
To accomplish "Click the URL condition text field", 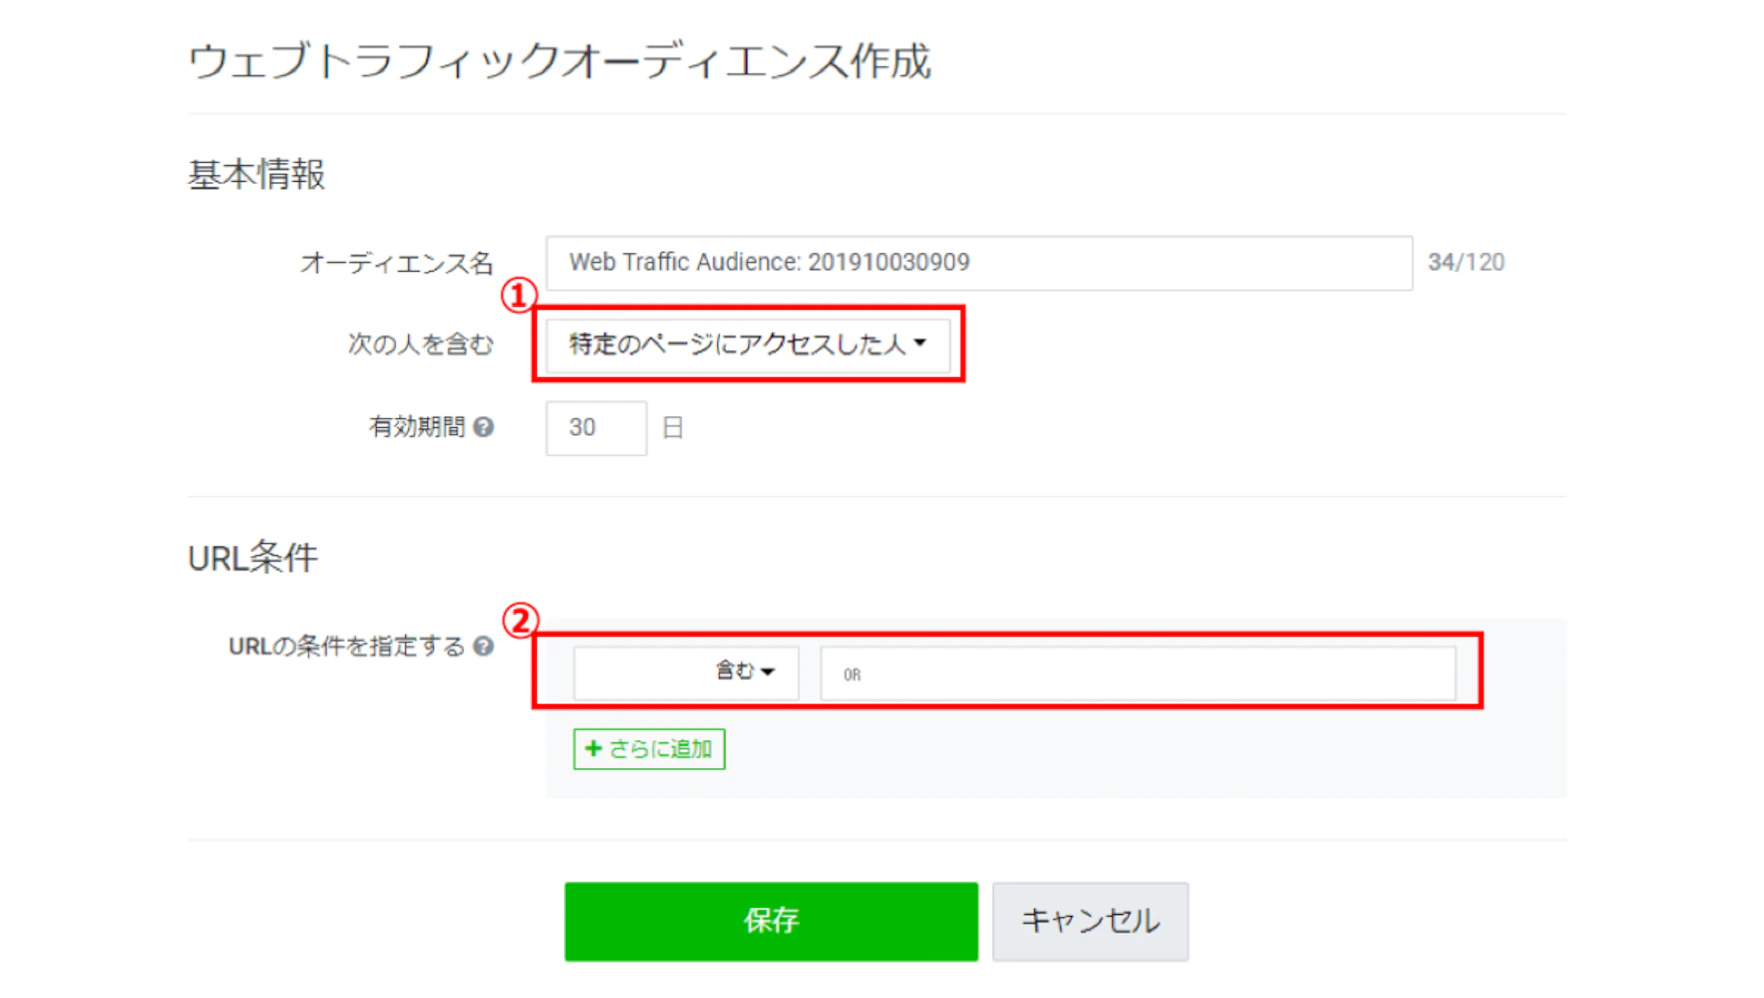I will click(1138, 673).
